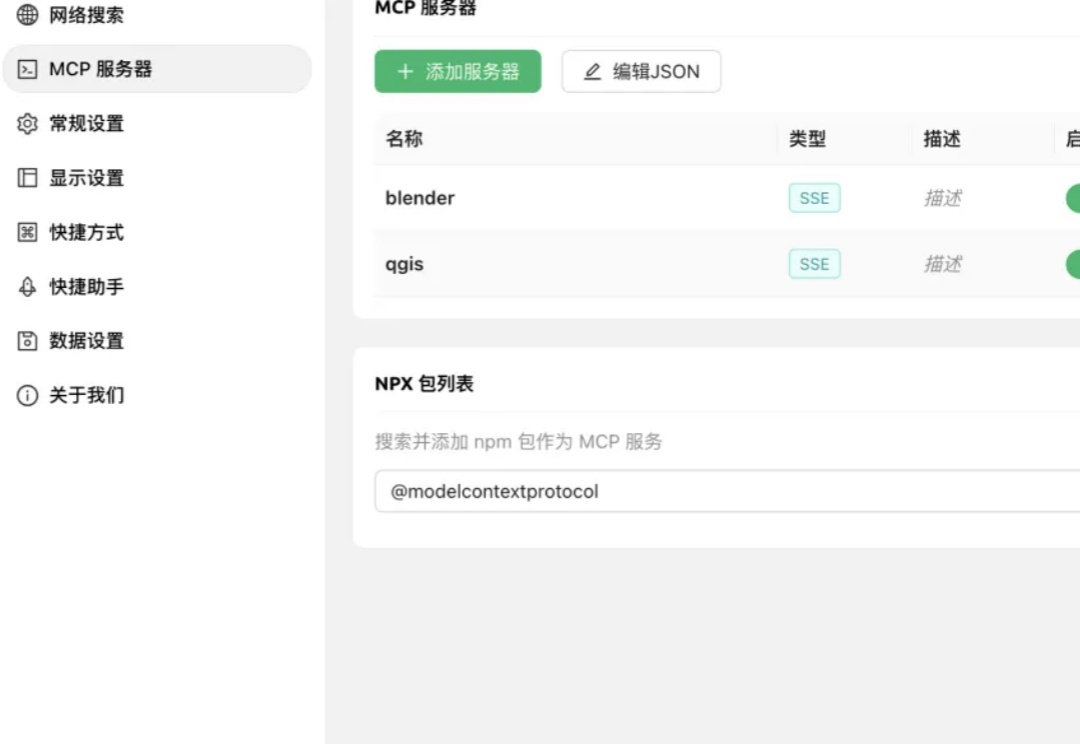Click the 编辑JSON button
Screen dimensions: 1080x744
point(641,71)
